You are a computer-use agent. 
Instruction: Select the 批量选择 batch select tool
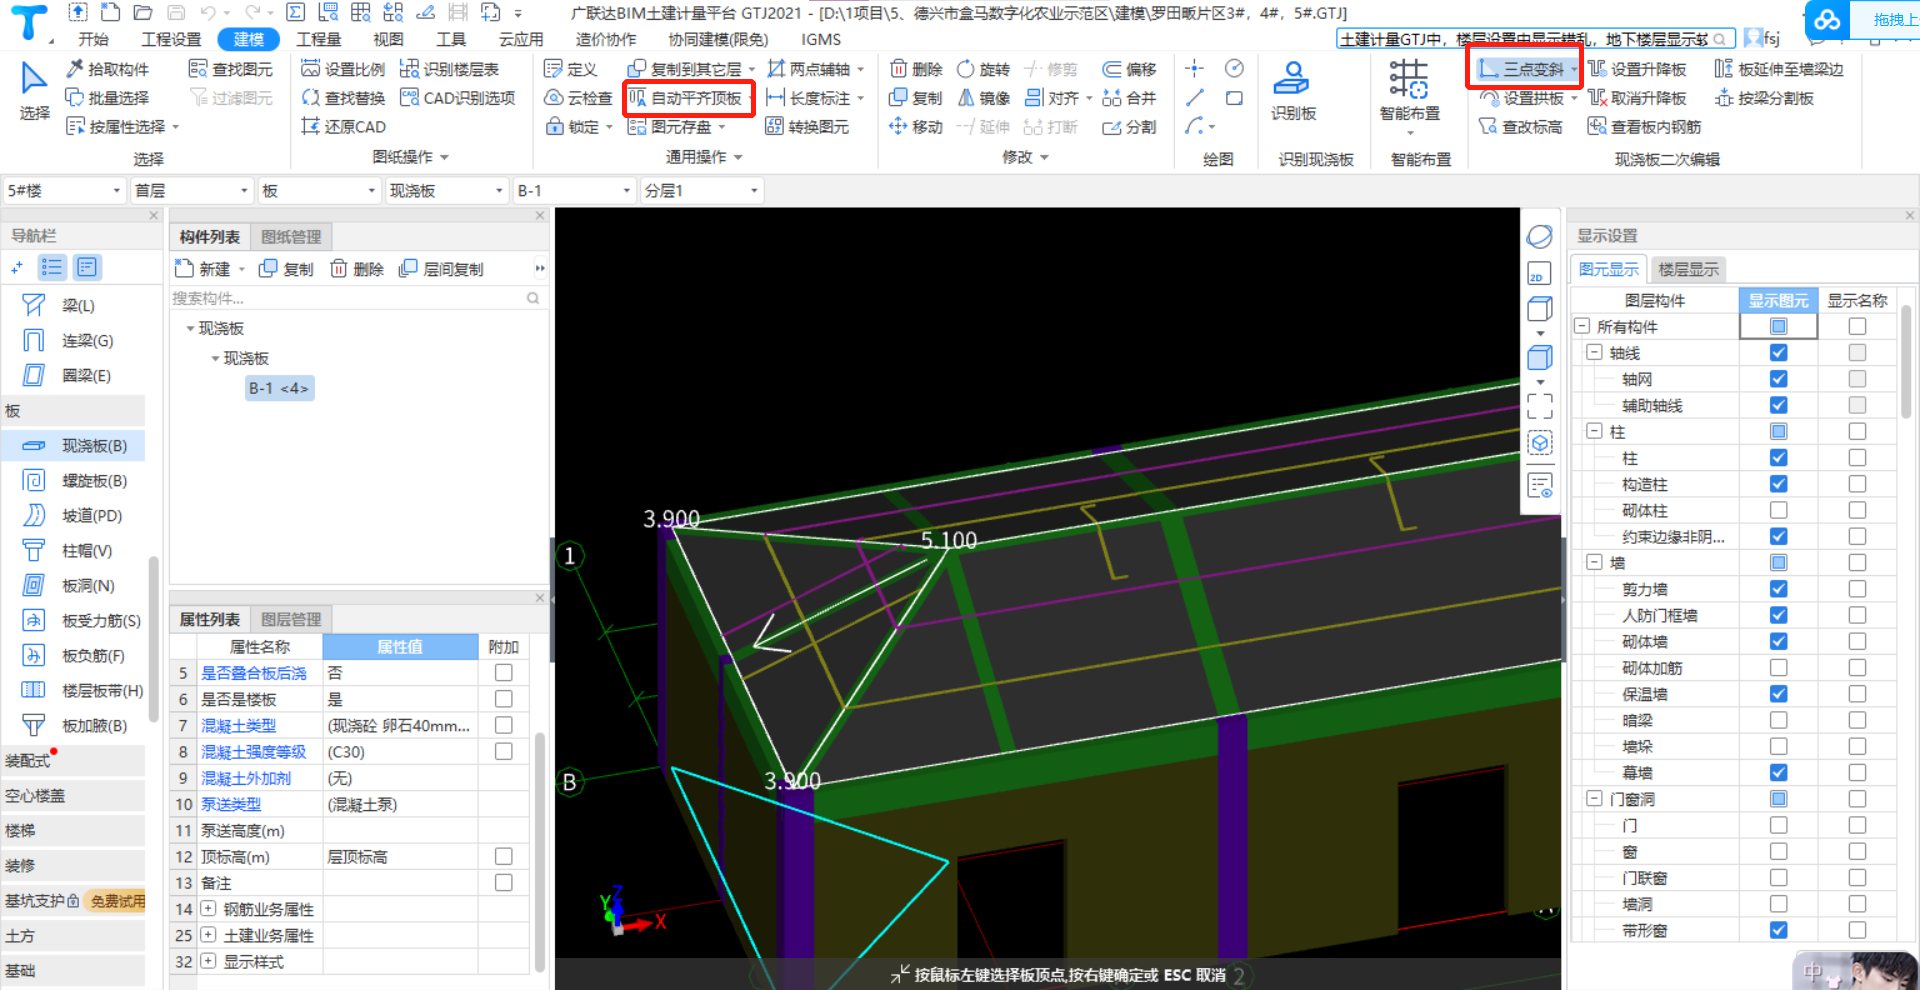(107, 98)
